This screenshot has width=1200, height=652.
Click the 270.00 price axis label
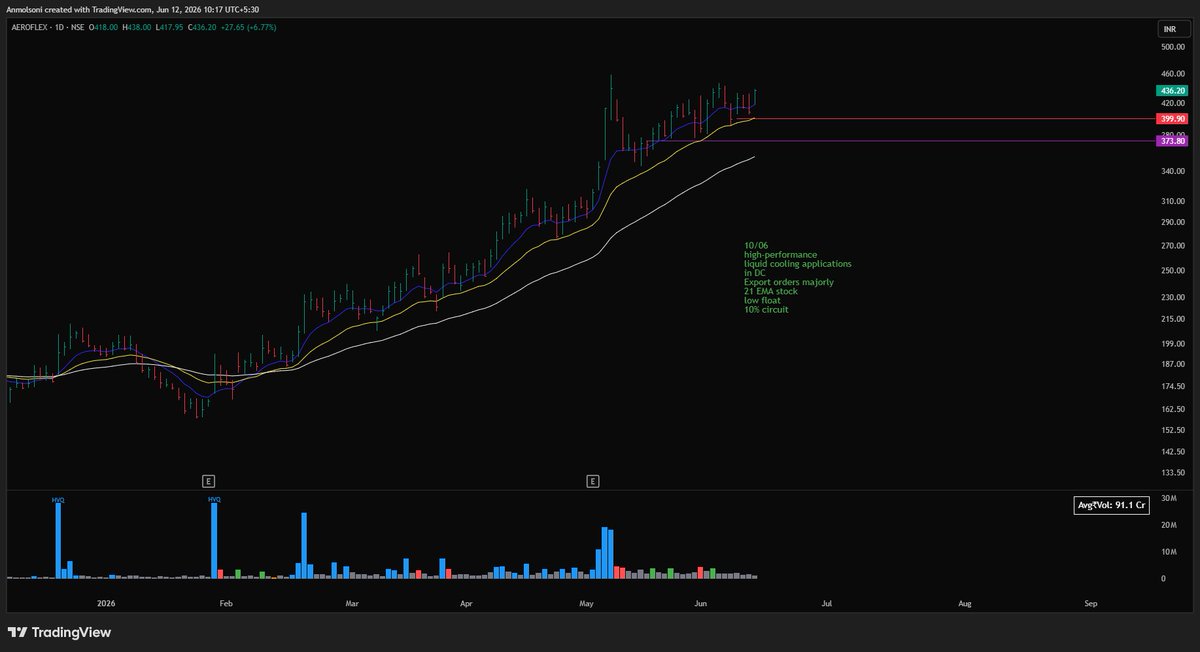coord(1172,246)
